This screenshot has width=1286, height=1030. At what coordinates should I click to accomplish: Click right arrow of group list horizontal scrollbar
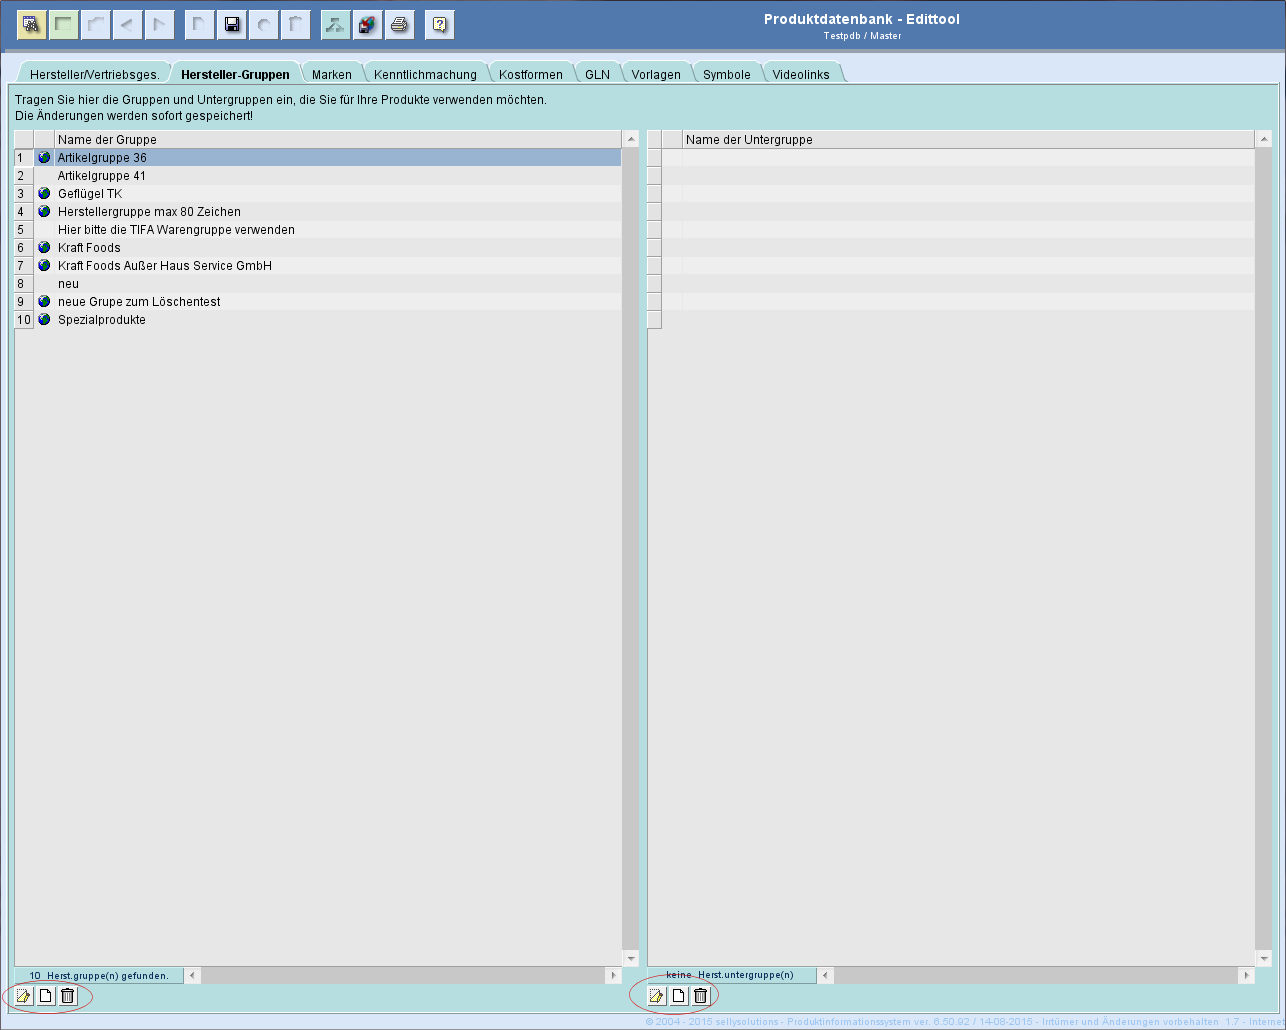613,975
